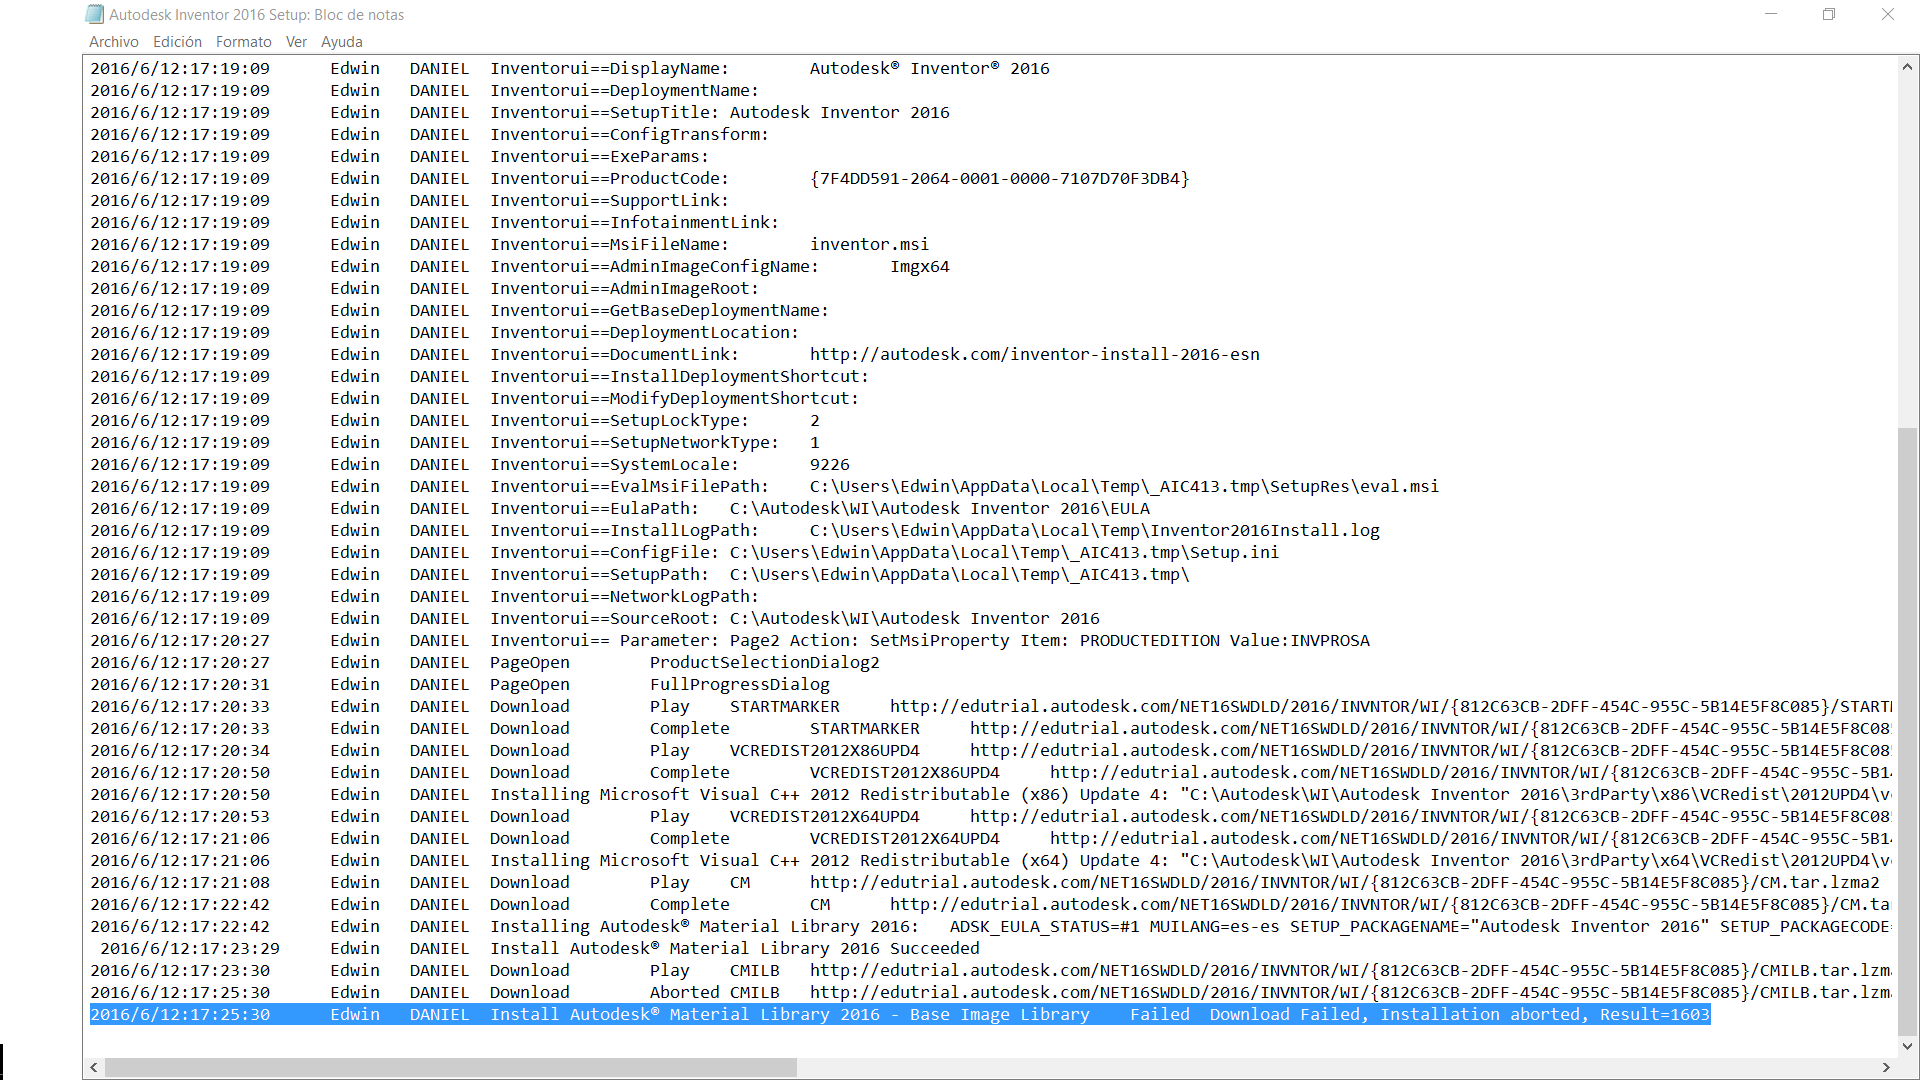Screen dimensions: 1920x1080
Task: Open the Formato menu
Action: 243,41
